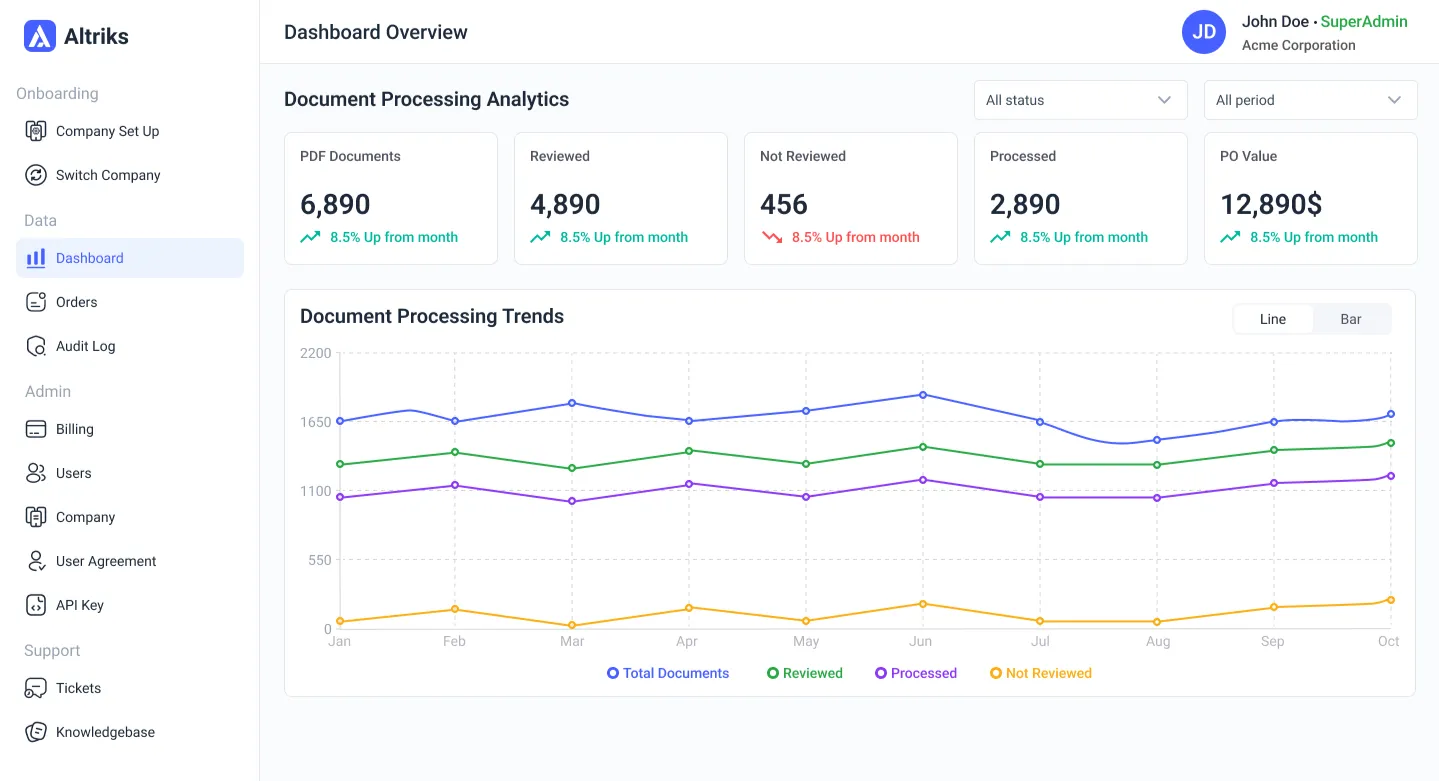Click the Billing card icon
1439x781 pixels.
tap(36, 429)
